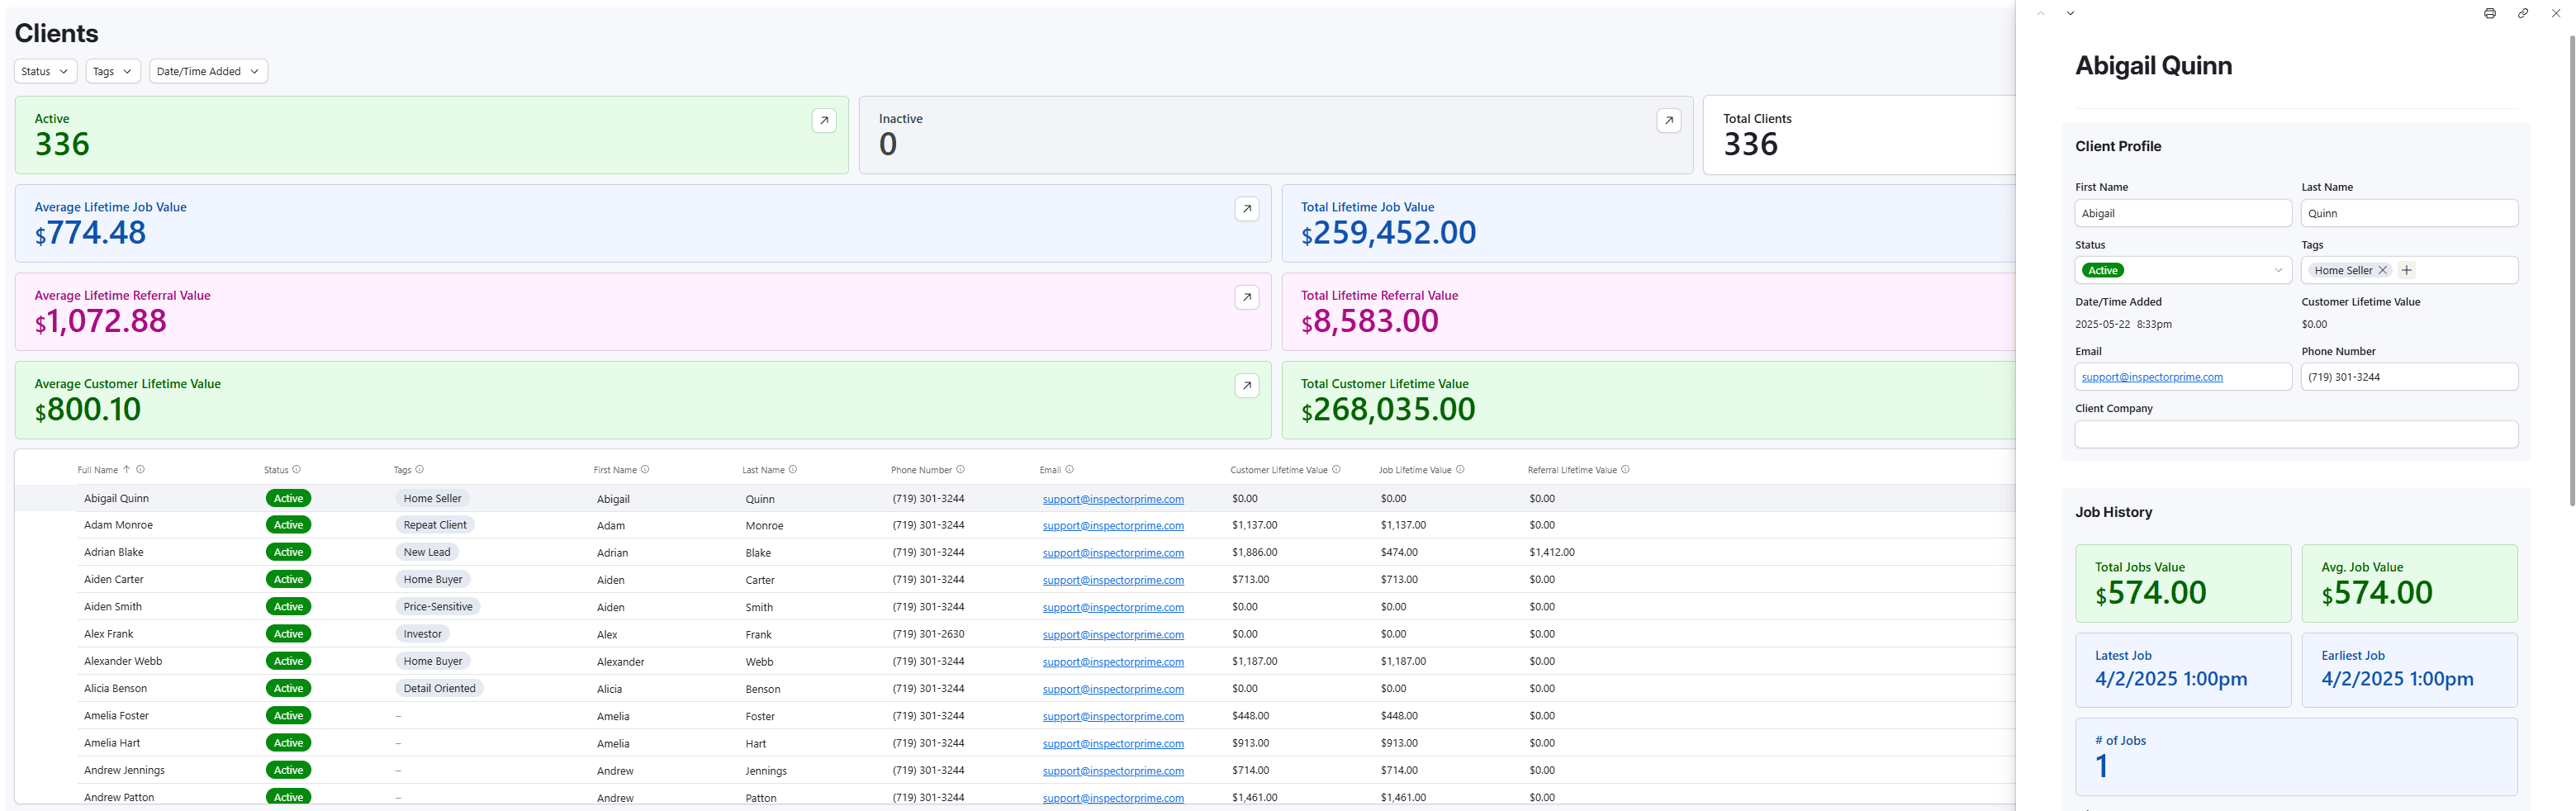The image size is (2576, 811).
Task: Show info for Status column header
Action: pos(296,470)
